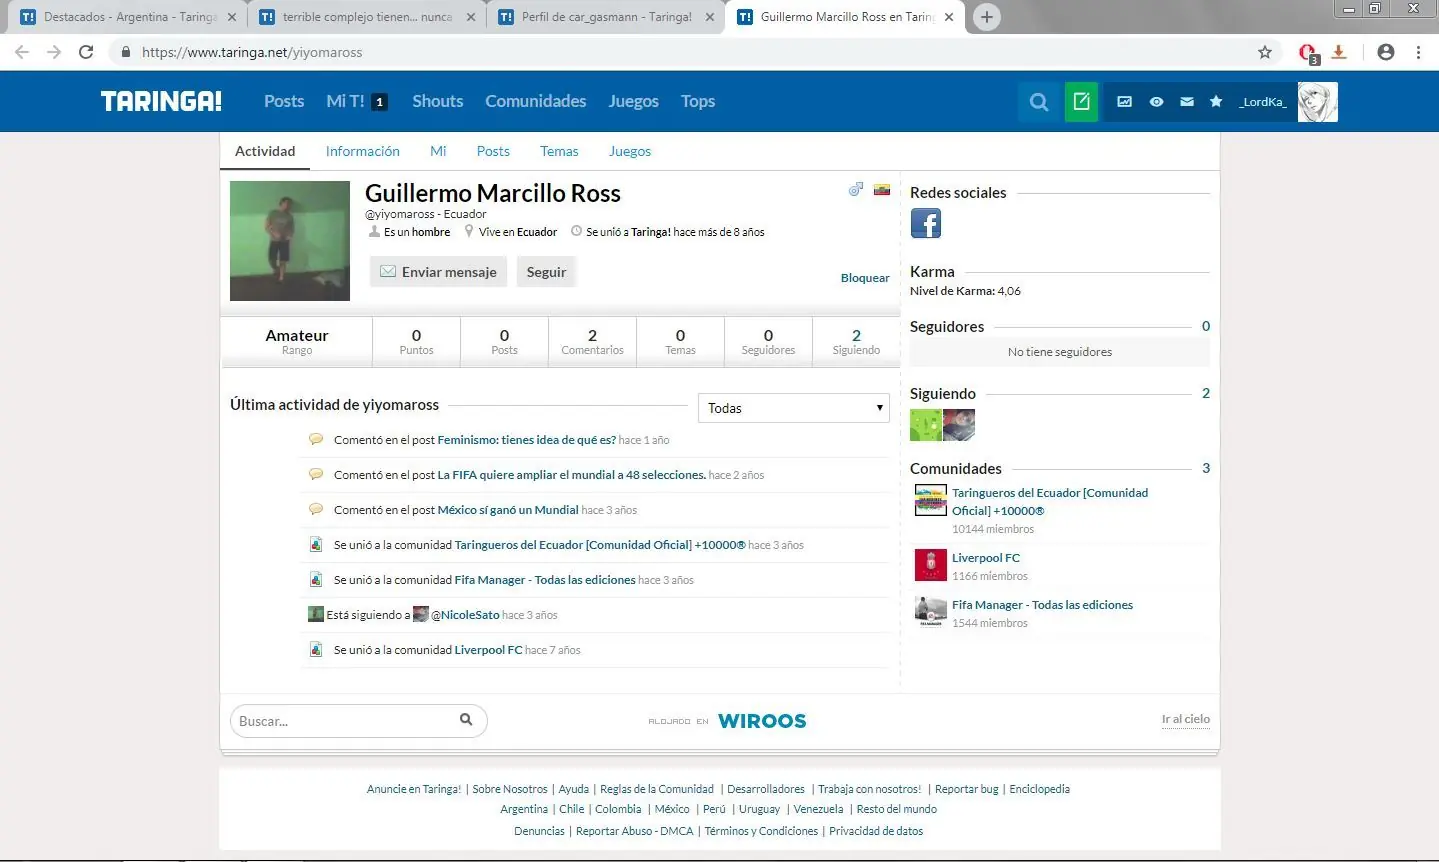This screenshot has width=1439, height=862.
Task: Click the second followed user's thumbnail
Action: tap(959, 425)
